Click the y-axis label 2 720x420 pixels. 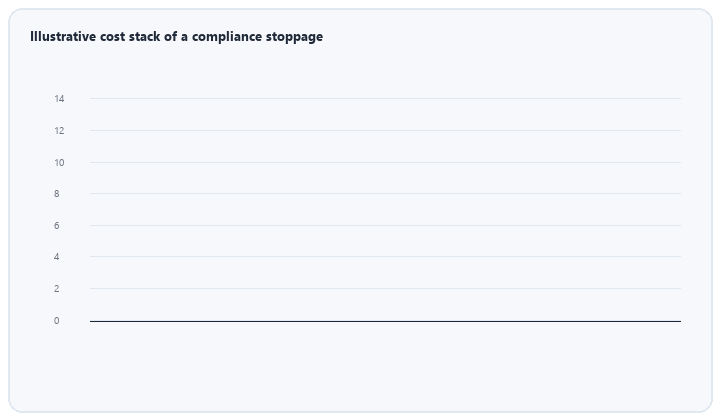(x=56, y=289)
